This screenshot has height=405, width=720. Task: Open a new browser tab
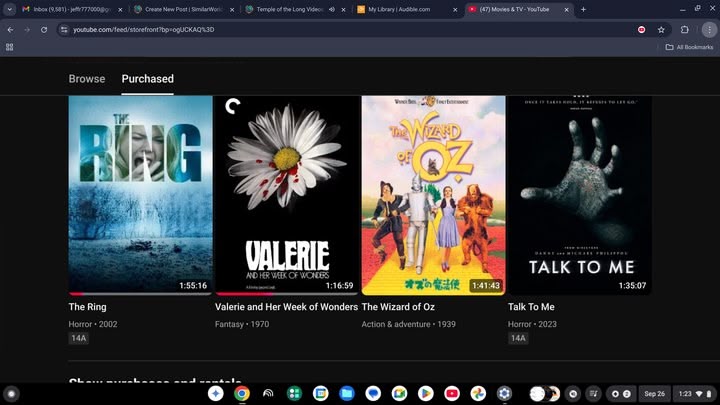click(x=583, y=9)
